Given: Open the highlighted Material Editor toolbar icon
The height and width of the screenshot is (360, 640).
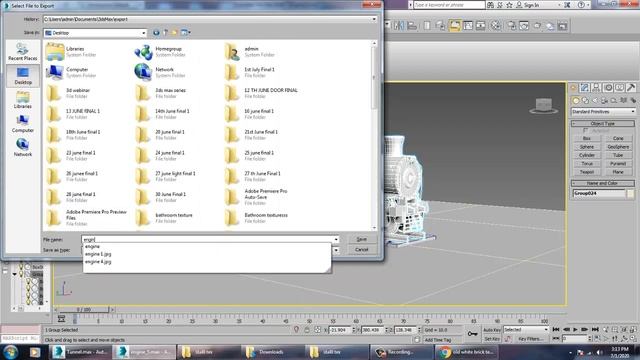Looking at the screenshot, I should tap(455, 26).
